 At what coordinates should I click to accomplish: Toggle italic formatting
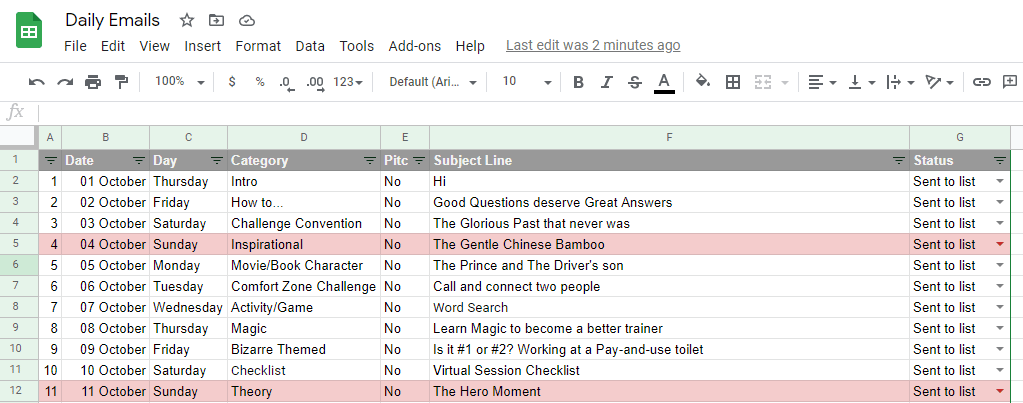coord(607,82)
